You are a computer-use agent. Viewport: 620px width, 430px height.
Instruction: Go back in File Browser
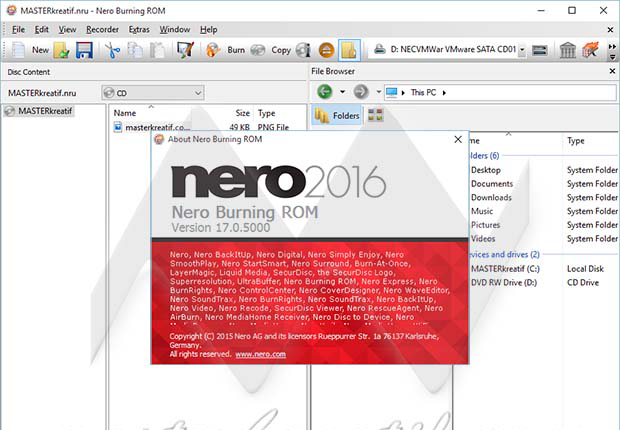coord(325,92)
